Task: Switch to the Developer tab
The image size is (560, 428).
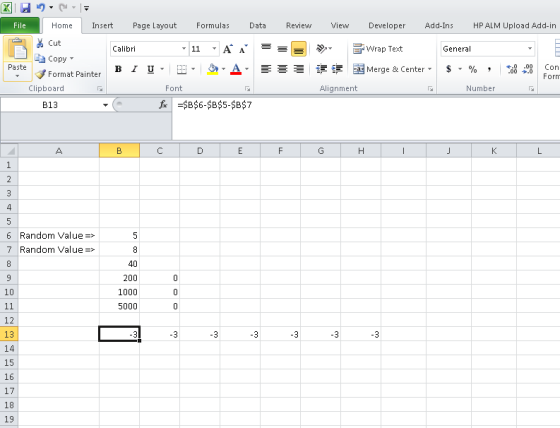Action: coord(387,25)
